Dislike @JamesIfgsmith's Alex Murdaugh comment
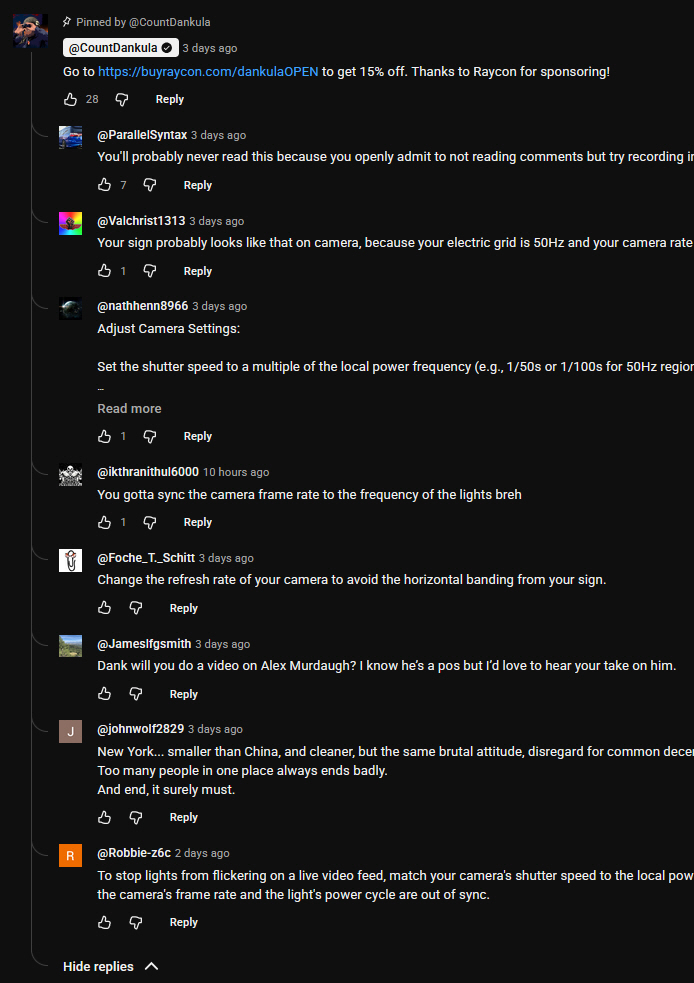 135,694
